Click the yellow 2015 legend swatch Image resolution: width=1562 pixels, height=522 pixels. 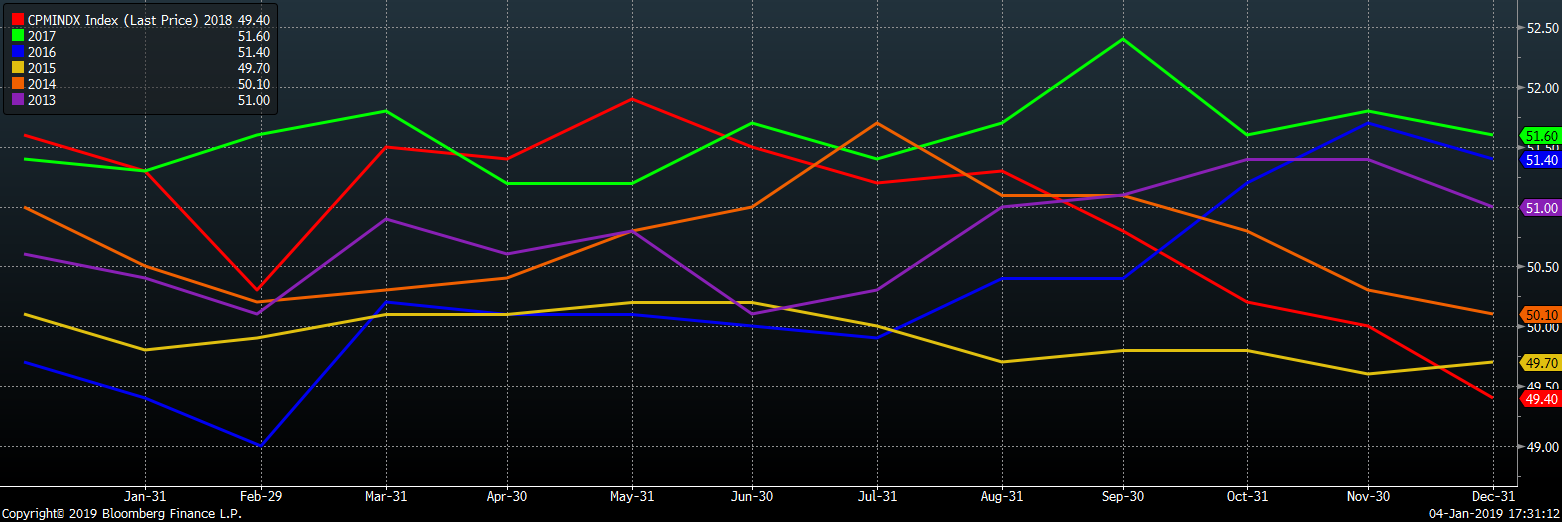[x=16, y=68]
